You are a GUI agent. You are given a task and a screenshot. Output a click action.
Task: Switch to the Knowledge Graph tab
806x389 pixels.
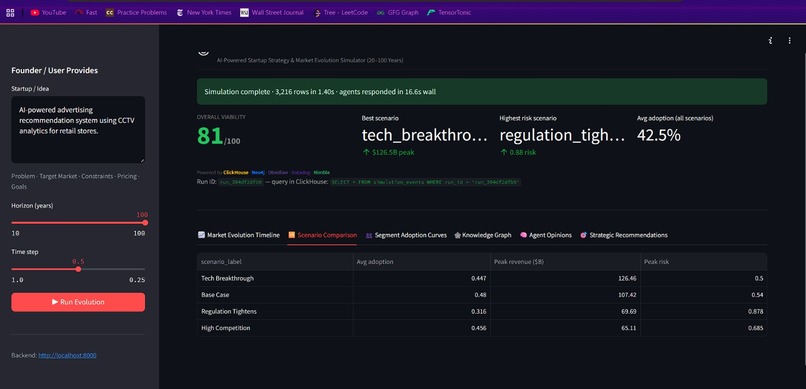(x=483, y=235)
